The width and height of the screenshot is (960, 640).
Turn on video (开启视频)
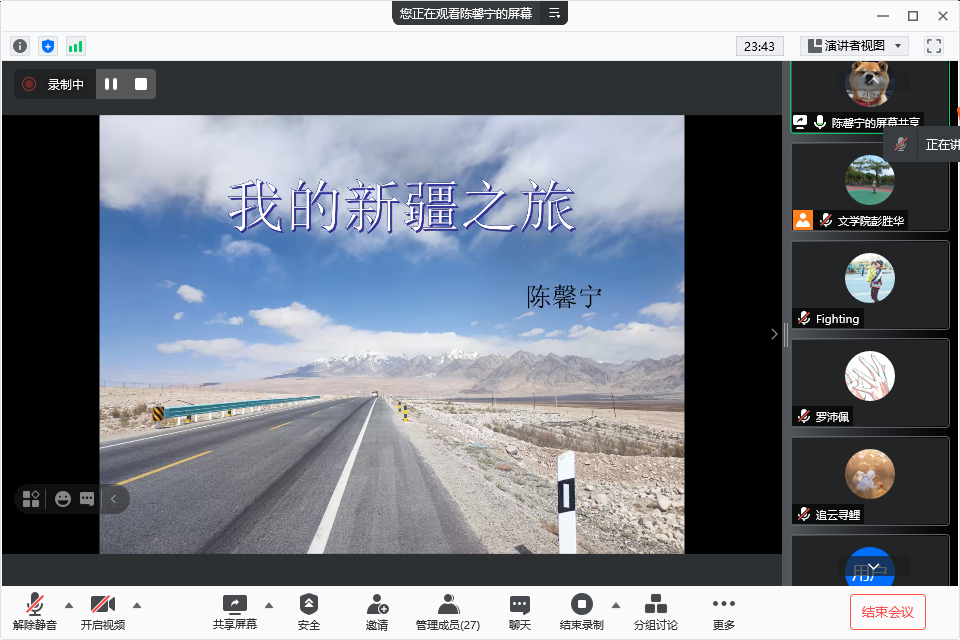(x=103, y=611)
